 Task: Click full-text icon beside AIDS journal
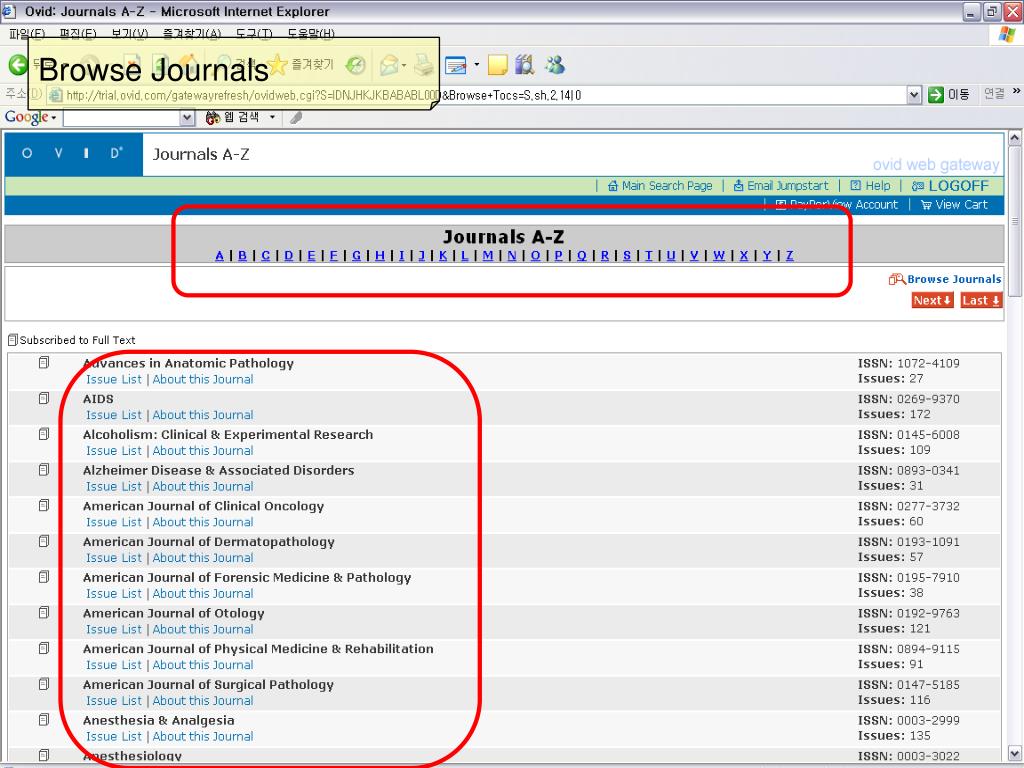coord(44,398)
